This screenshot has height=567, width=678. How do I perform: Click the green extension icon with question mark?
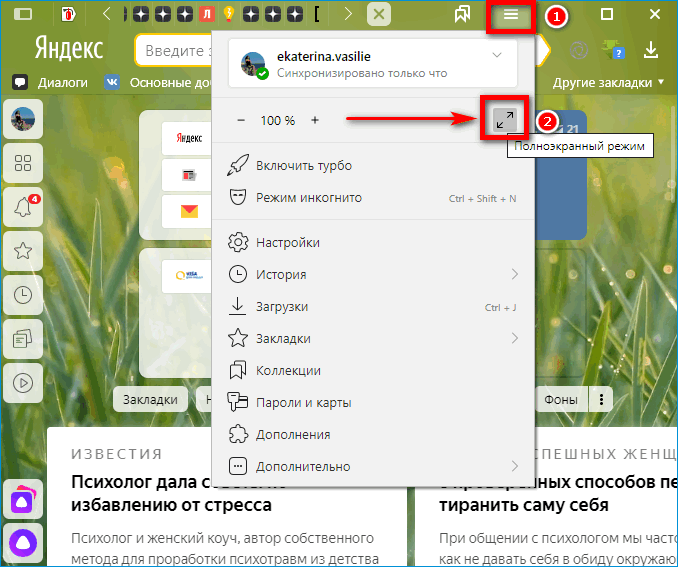click(x=614, y=51)
